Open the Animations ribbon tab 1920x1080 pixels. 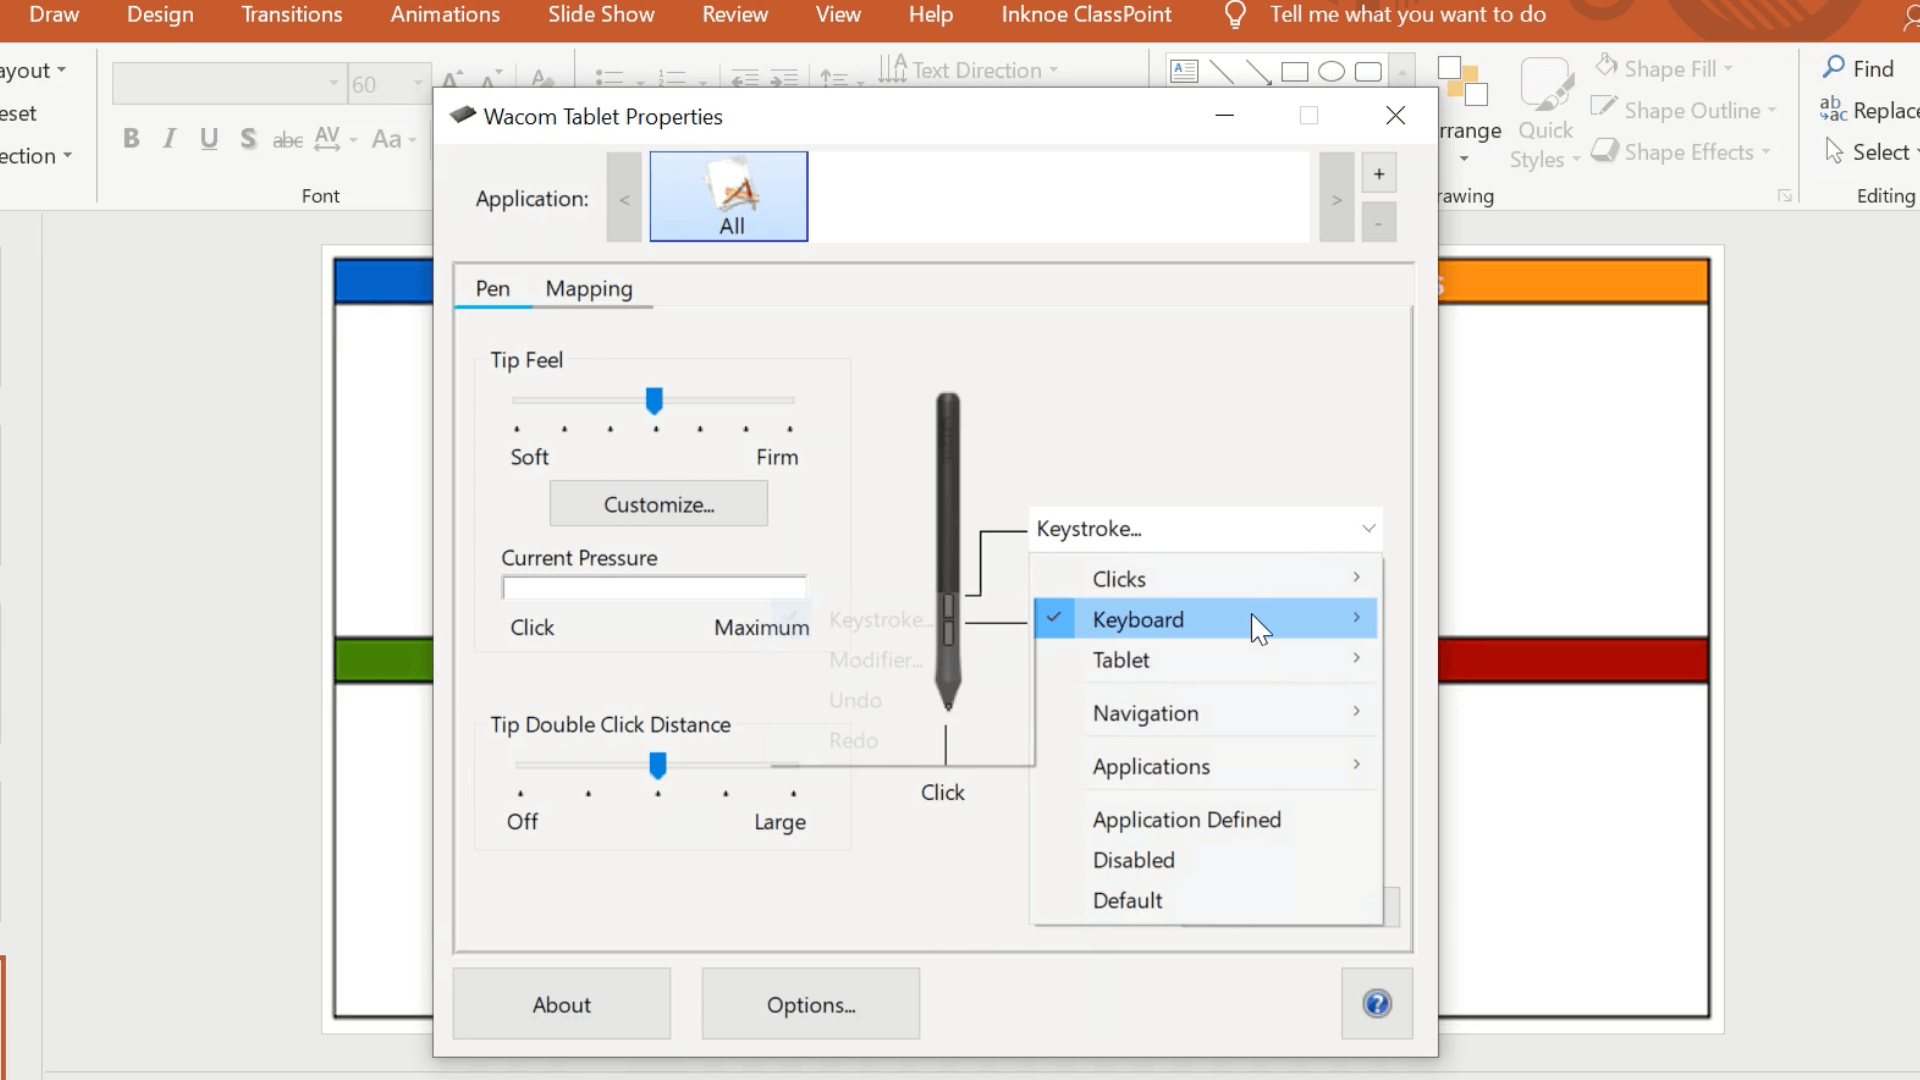pyautogui.click(x=445, y=15)
